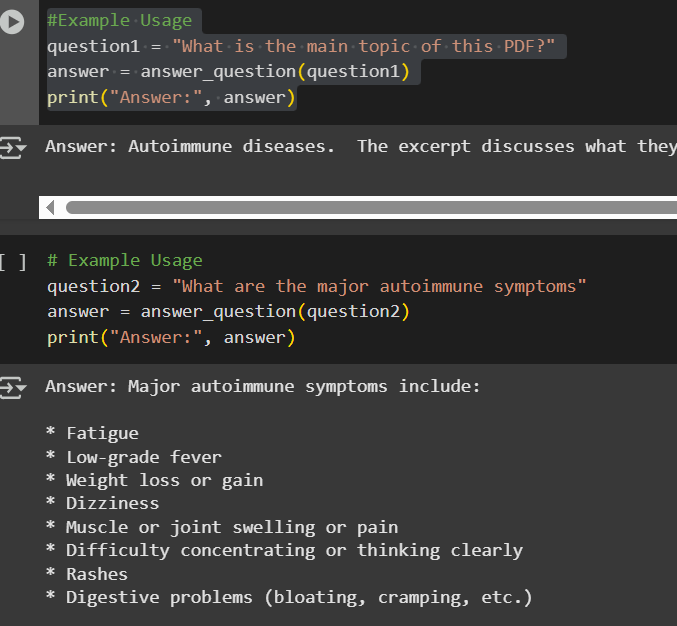Click the 'answer = answer_question(question2)' line

click(x=228, y=311)
